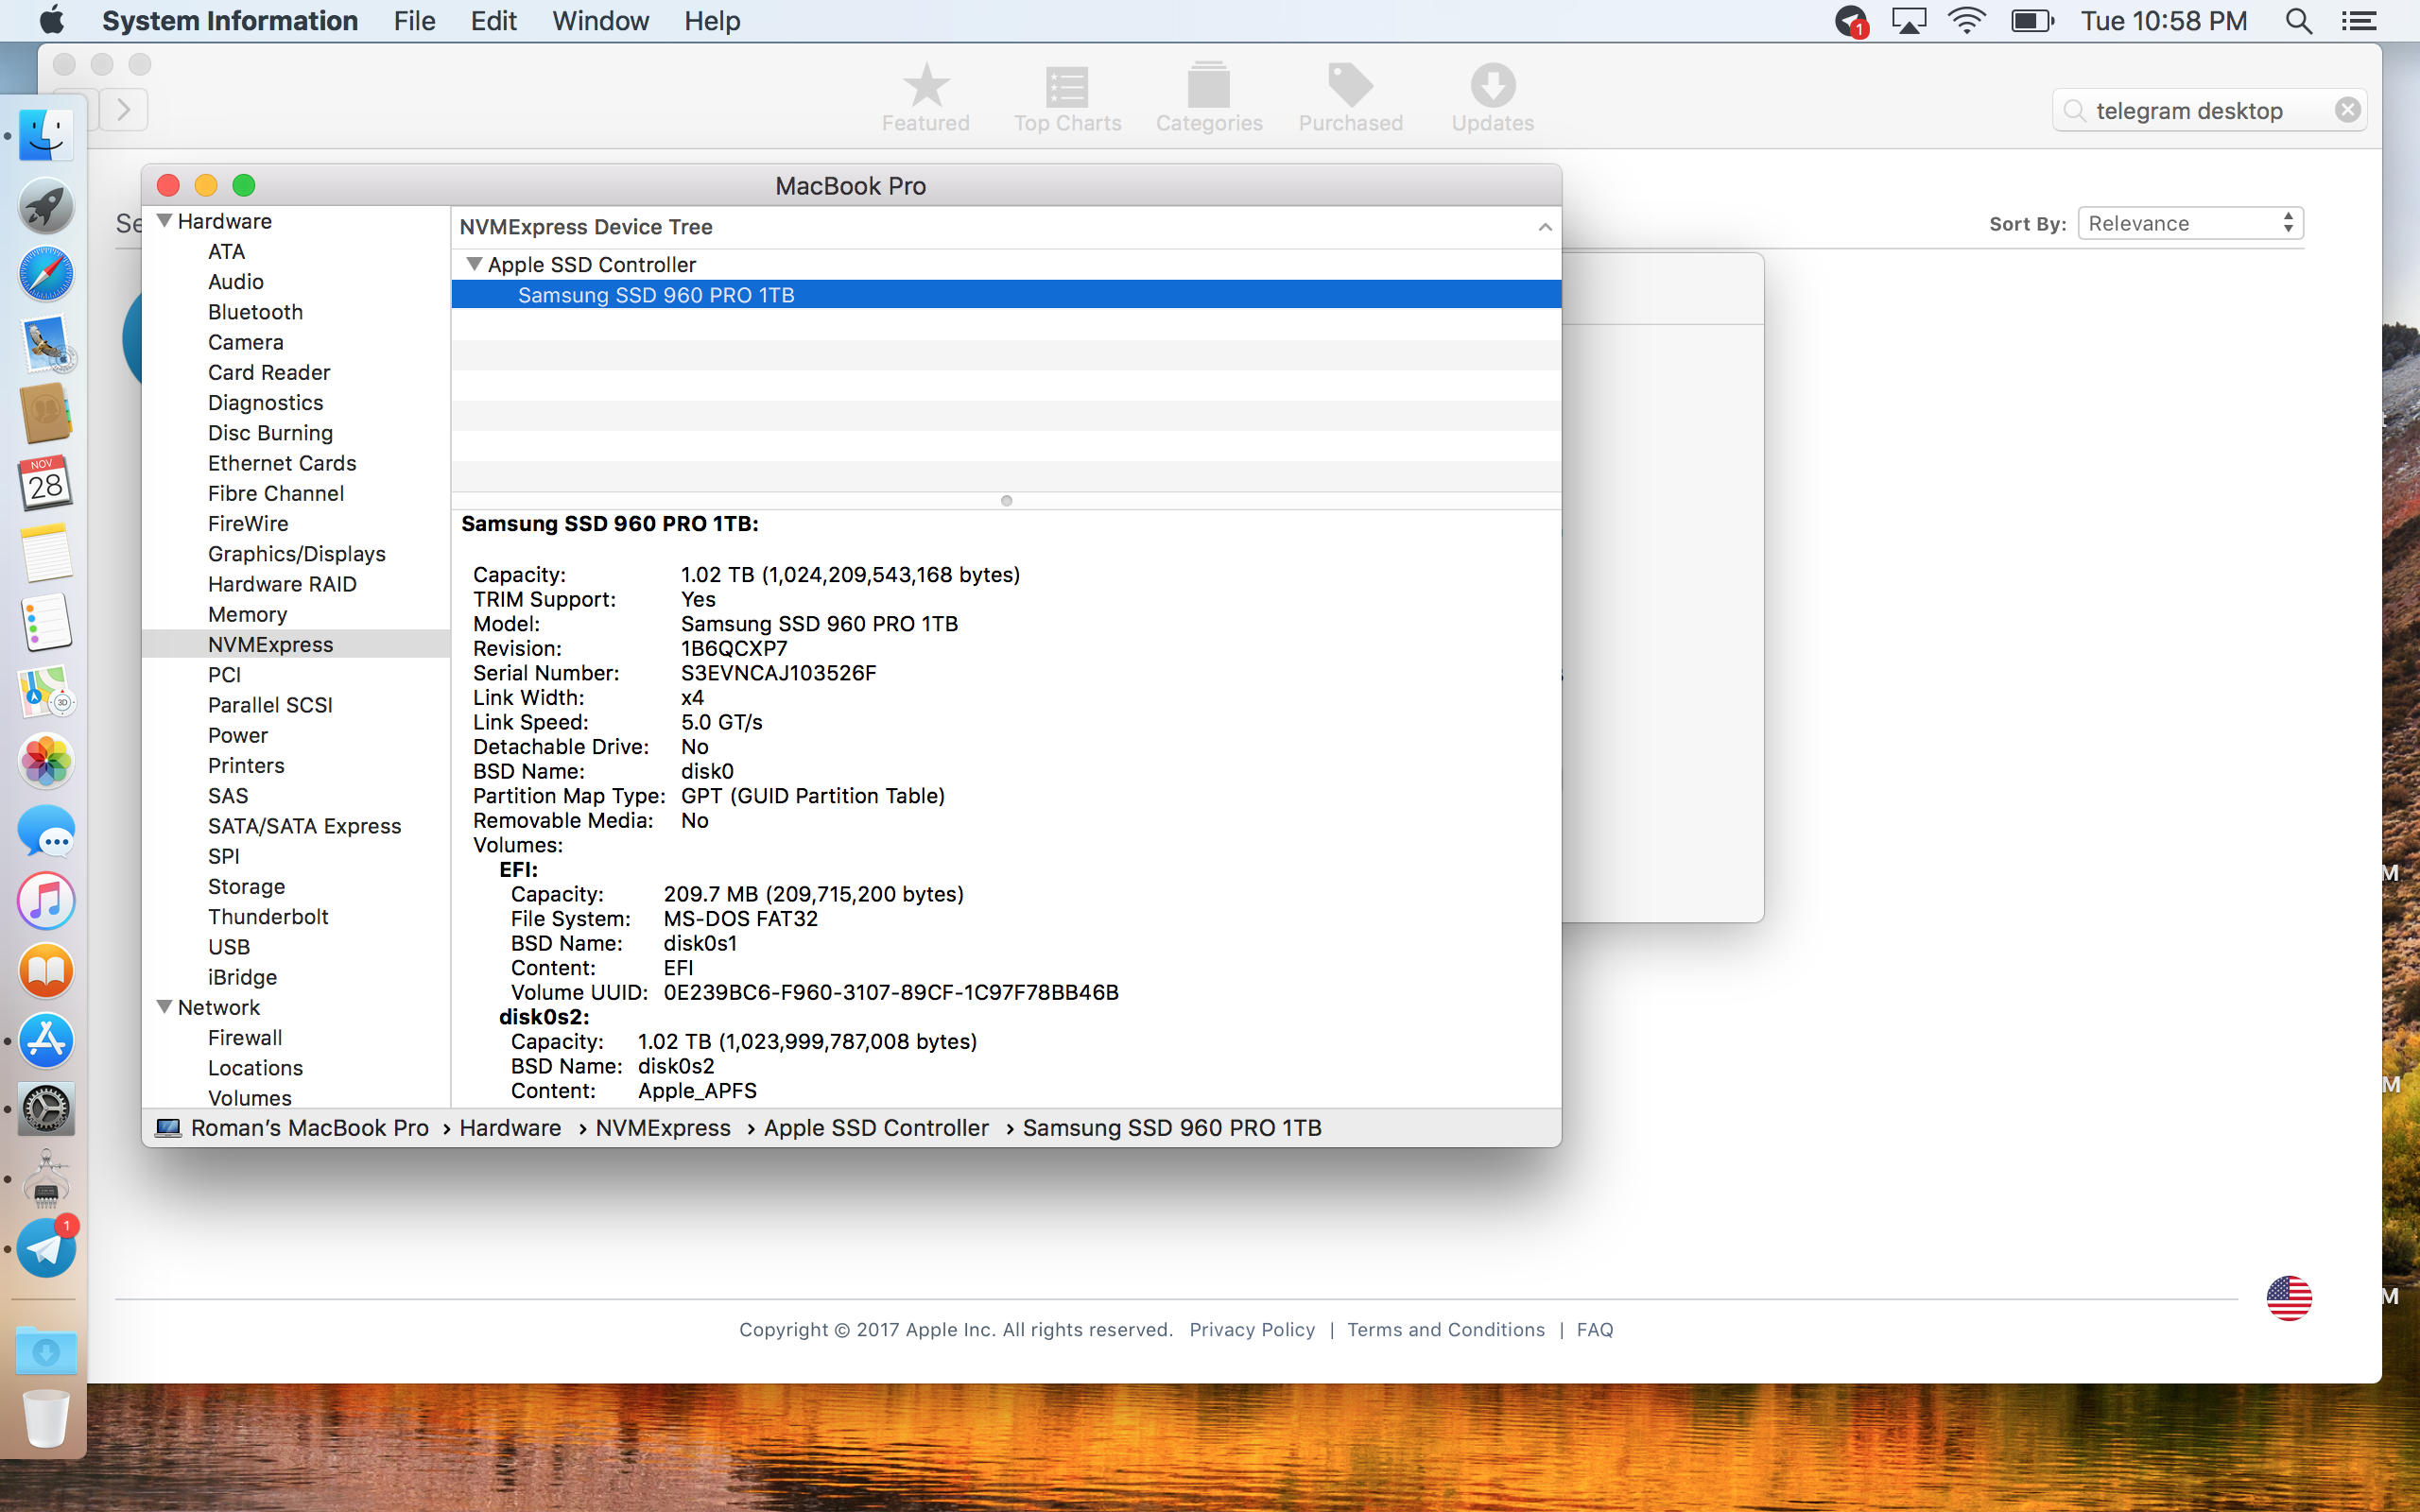This screenshot has height=1512, width=2420.
Task: Click Privacy Policy link in App Store
Action: 1252,1329
